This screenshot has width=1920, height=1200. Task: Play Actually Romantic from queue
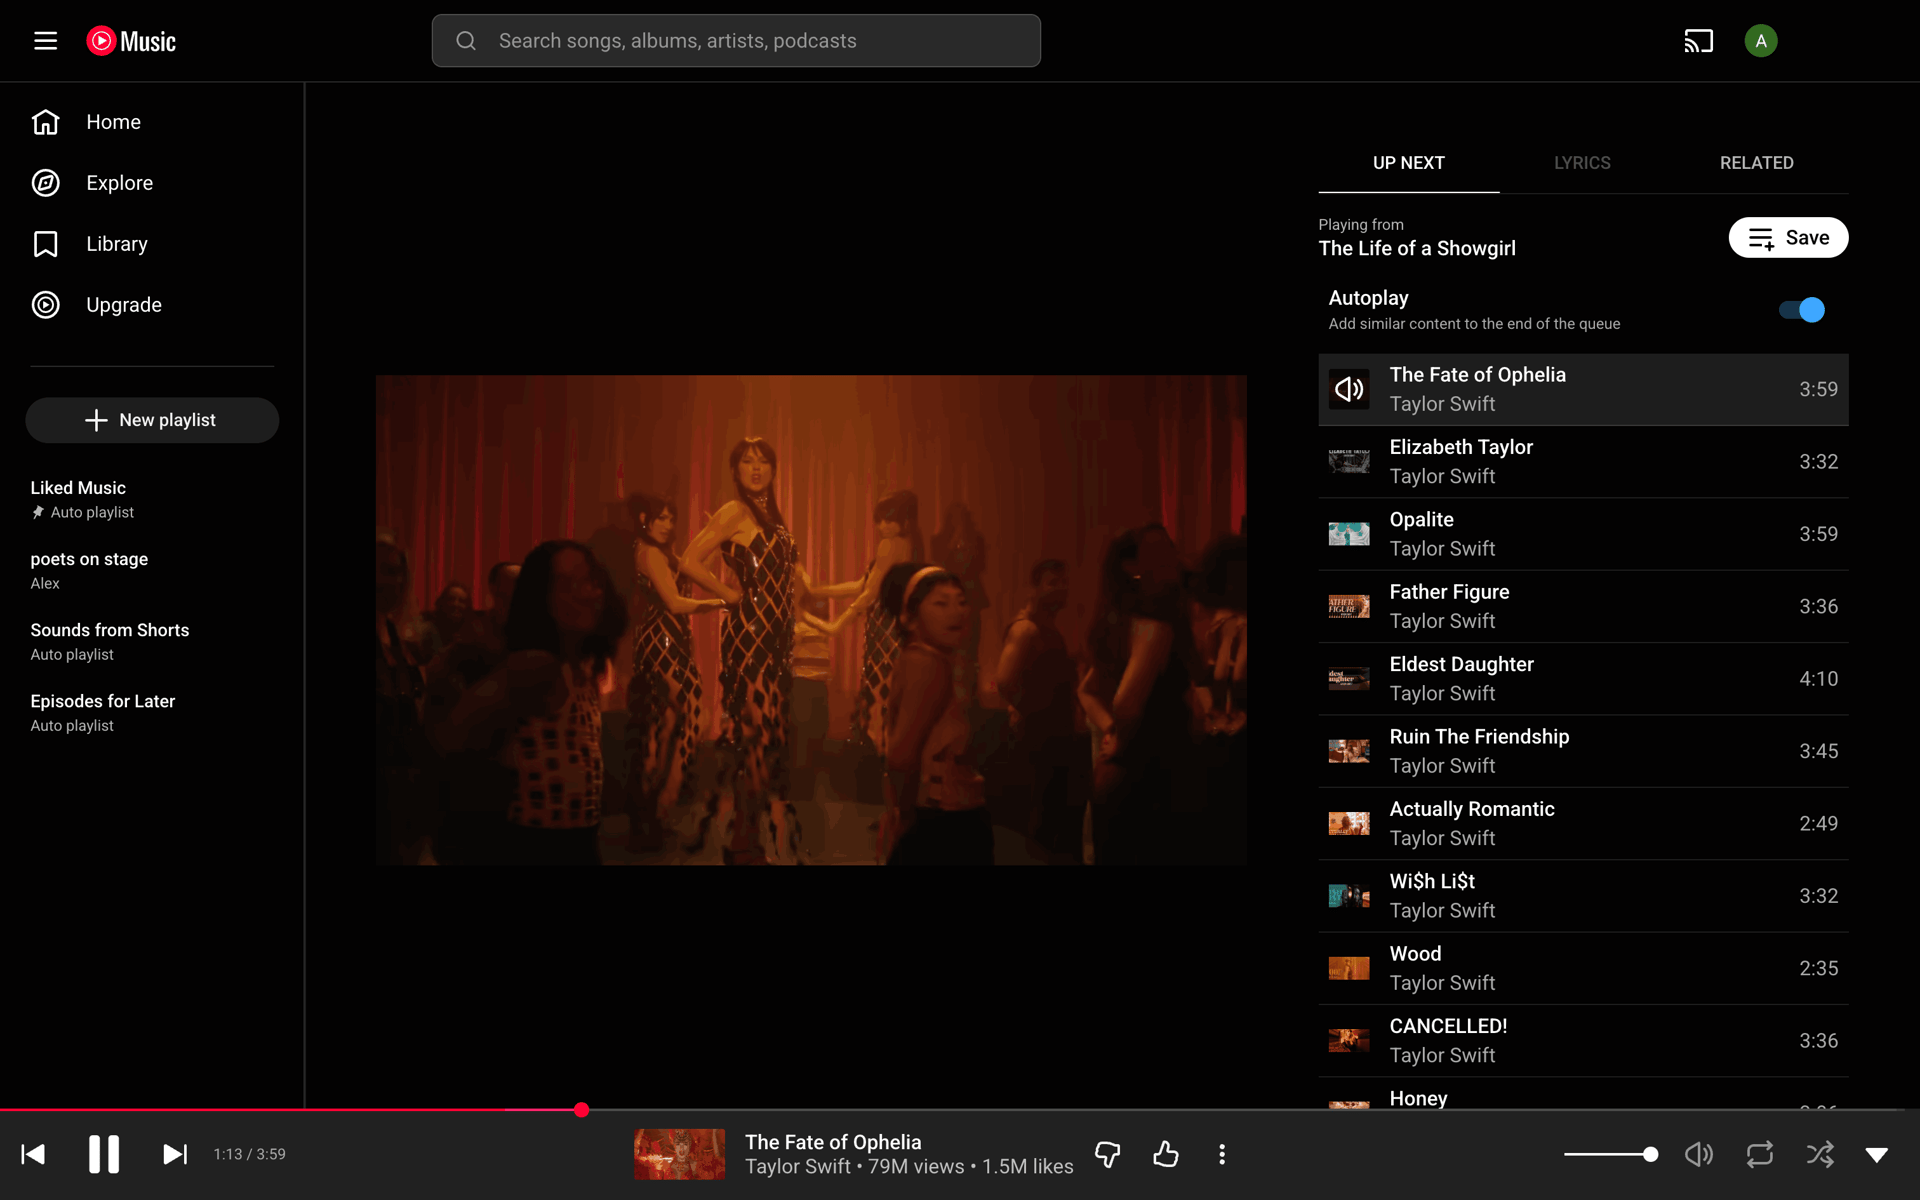pos(1583,824)
